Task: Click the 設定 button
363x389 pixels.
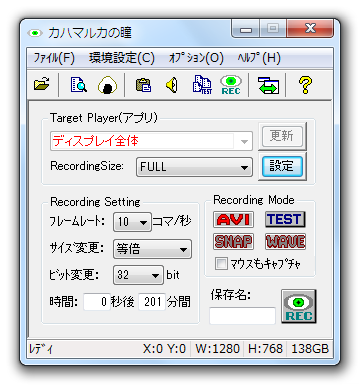Action: [282, 166]
